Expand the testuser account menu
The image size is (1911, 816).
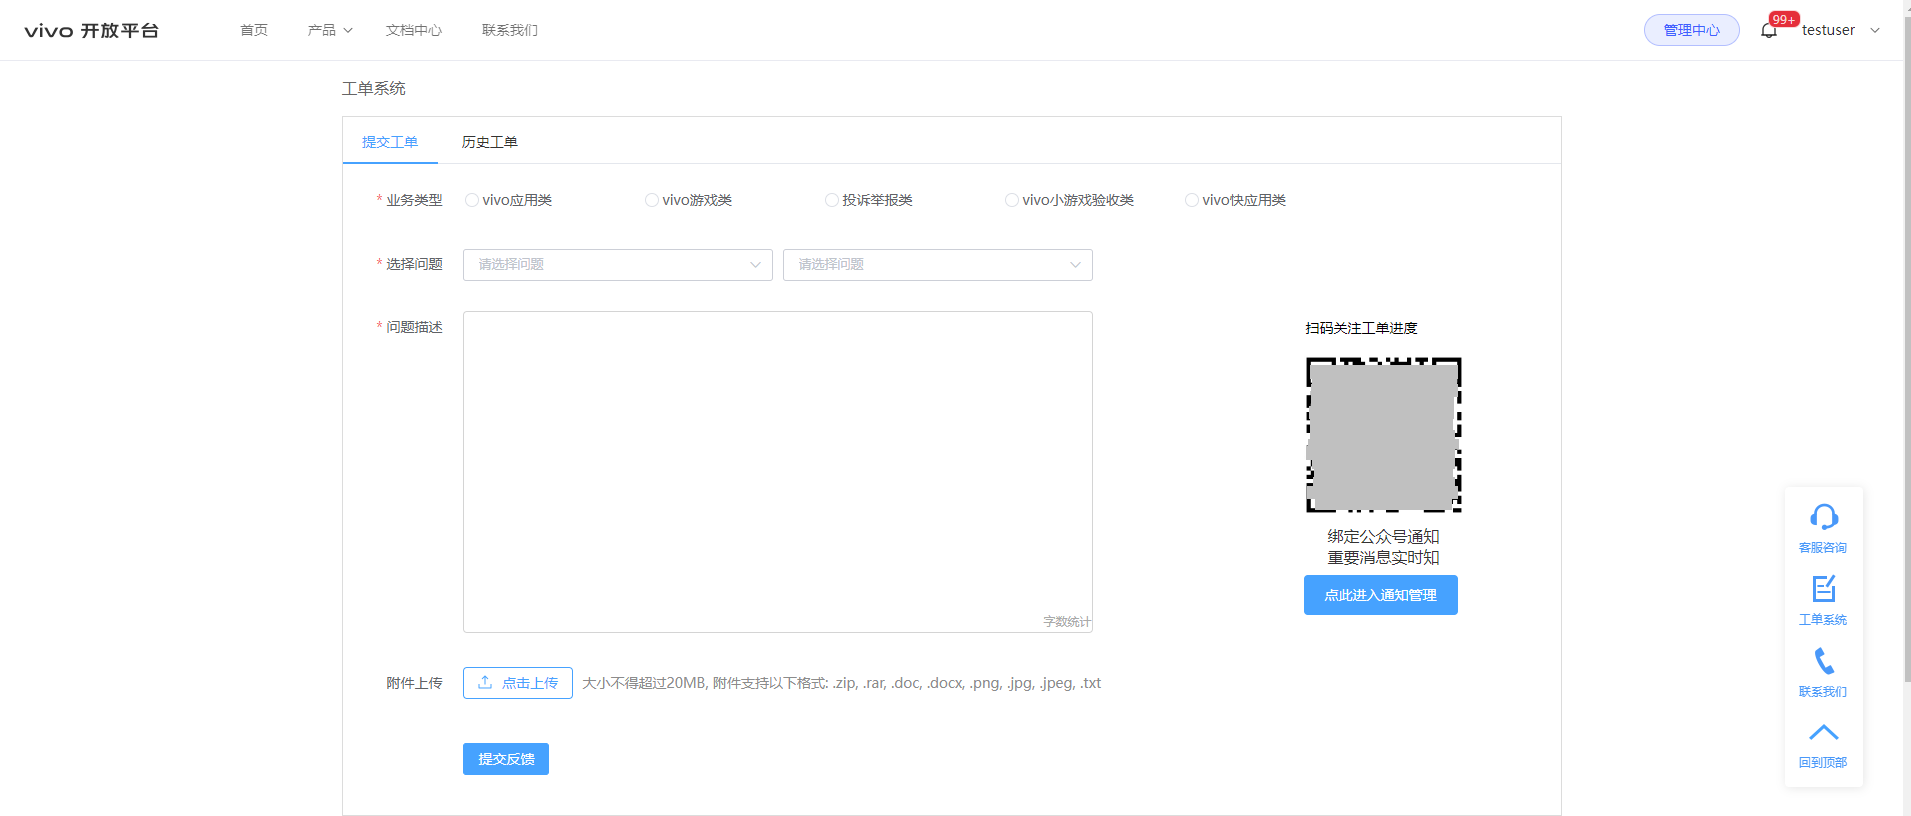[x=1840, y=30]
